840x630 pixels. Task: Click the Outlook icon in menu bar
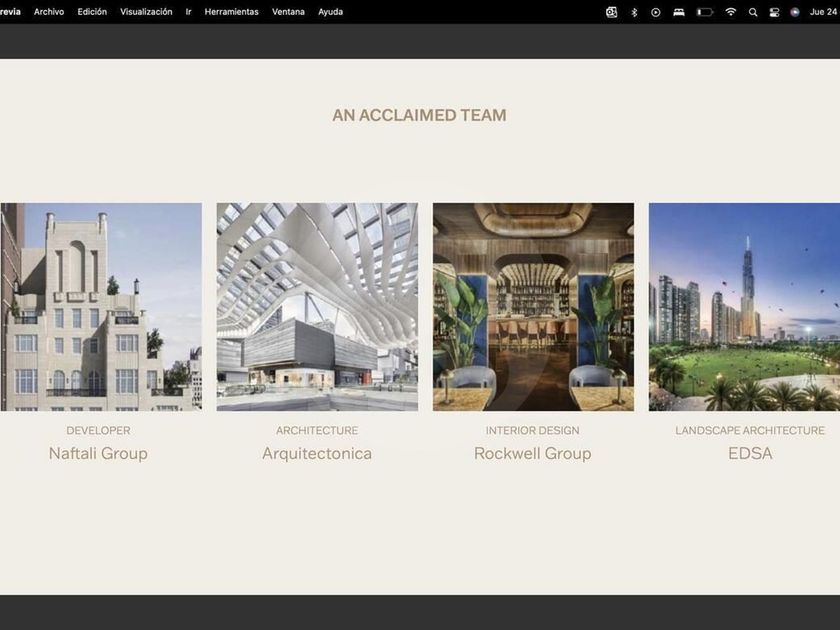point(612,12)
